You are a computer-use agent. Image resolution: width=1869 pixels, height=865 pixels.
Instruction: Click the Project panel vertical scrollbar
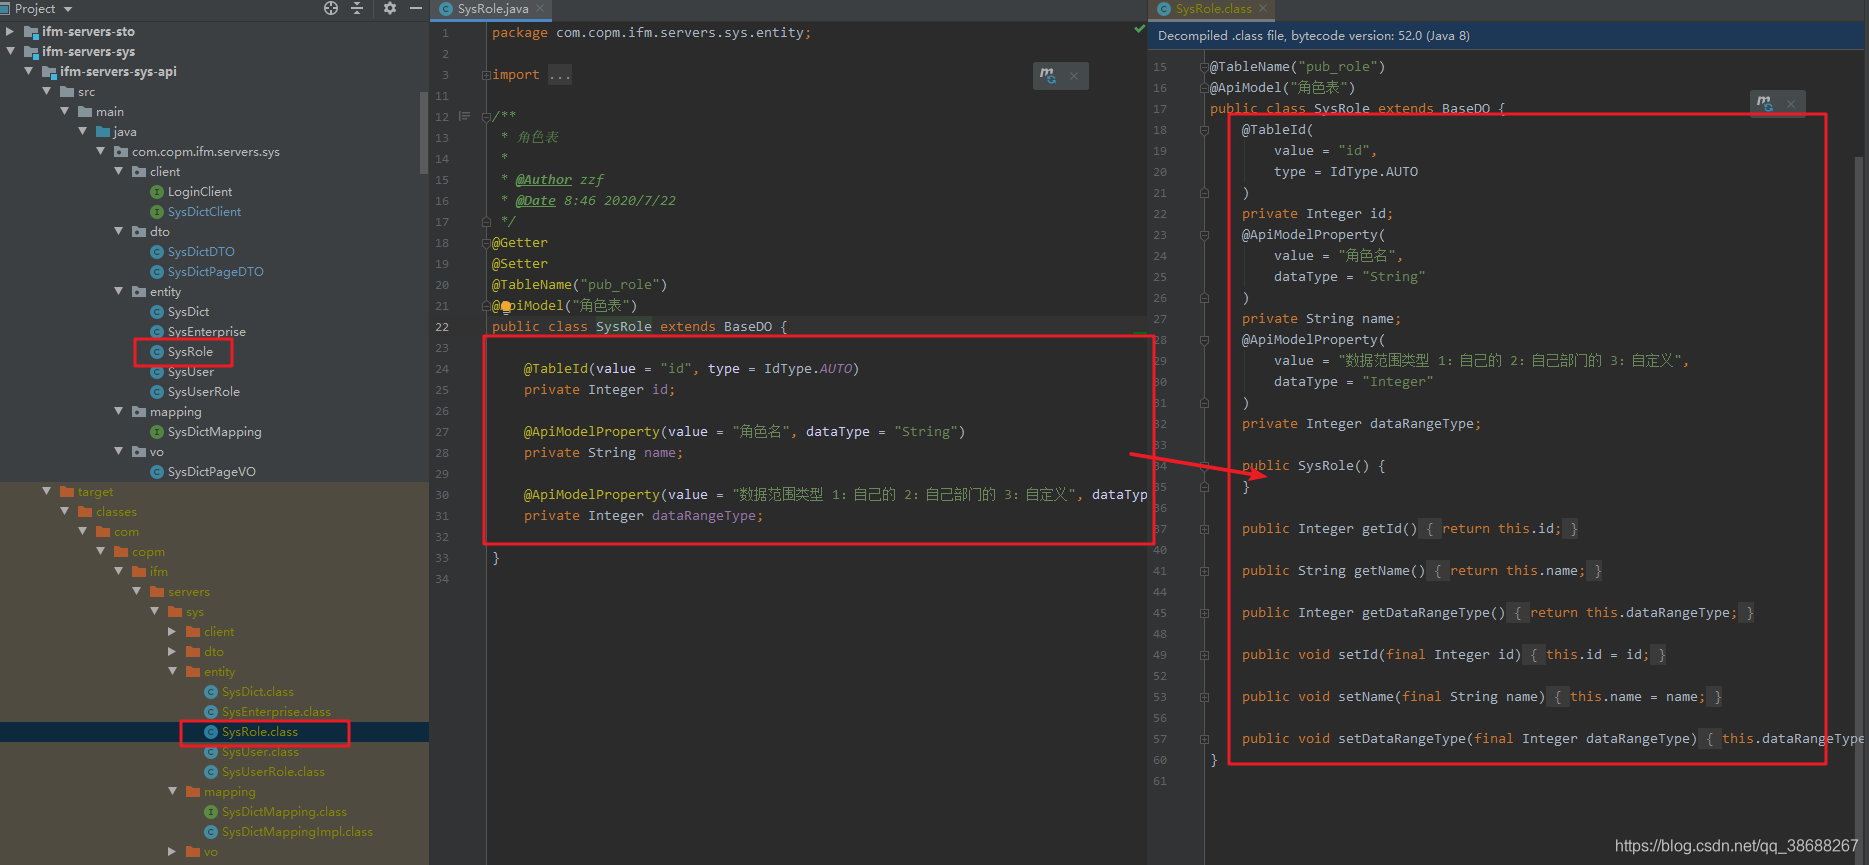pos(424,132)
